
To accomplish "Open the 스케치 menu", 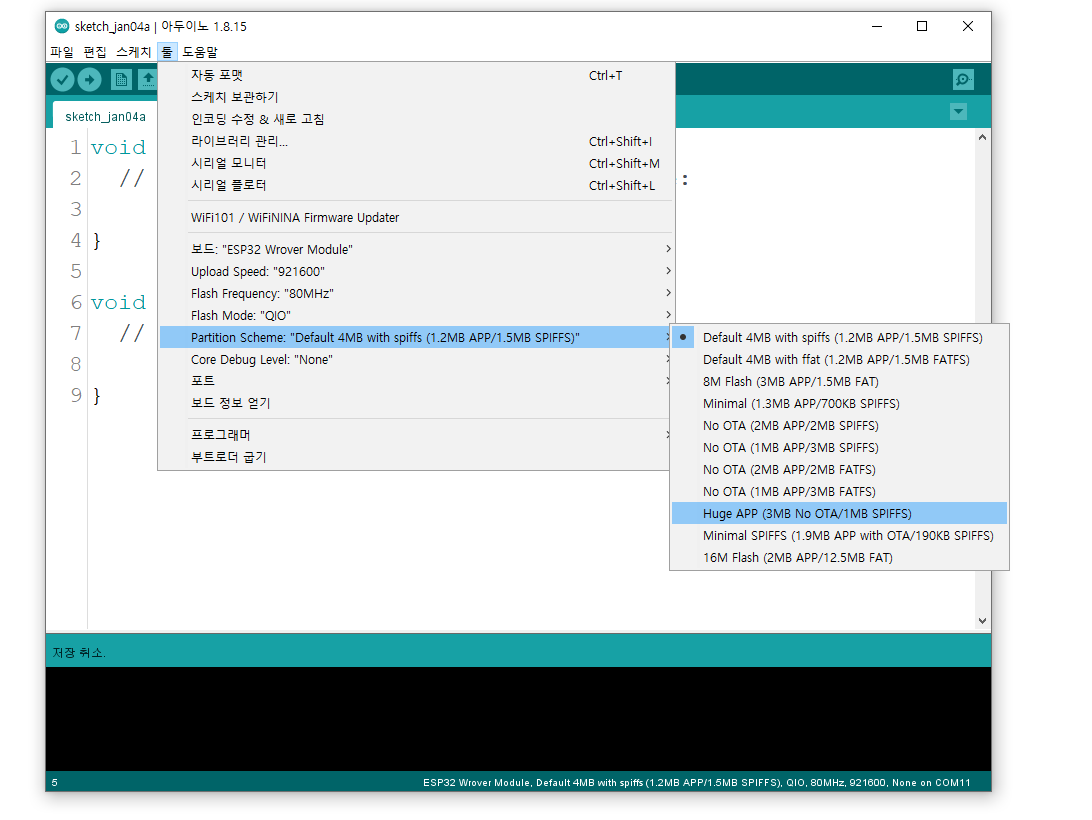I will pyautogui.click(x=134, y=52).
